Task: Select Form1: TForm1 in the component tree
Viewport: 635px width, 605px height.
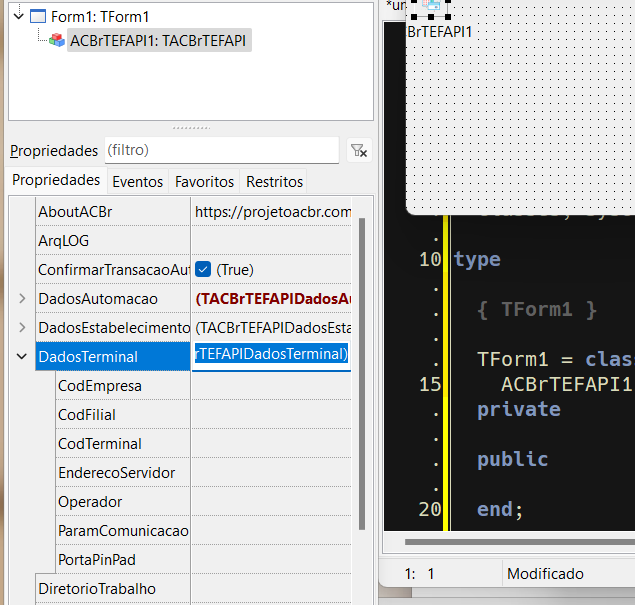Action: coord(100,17)
